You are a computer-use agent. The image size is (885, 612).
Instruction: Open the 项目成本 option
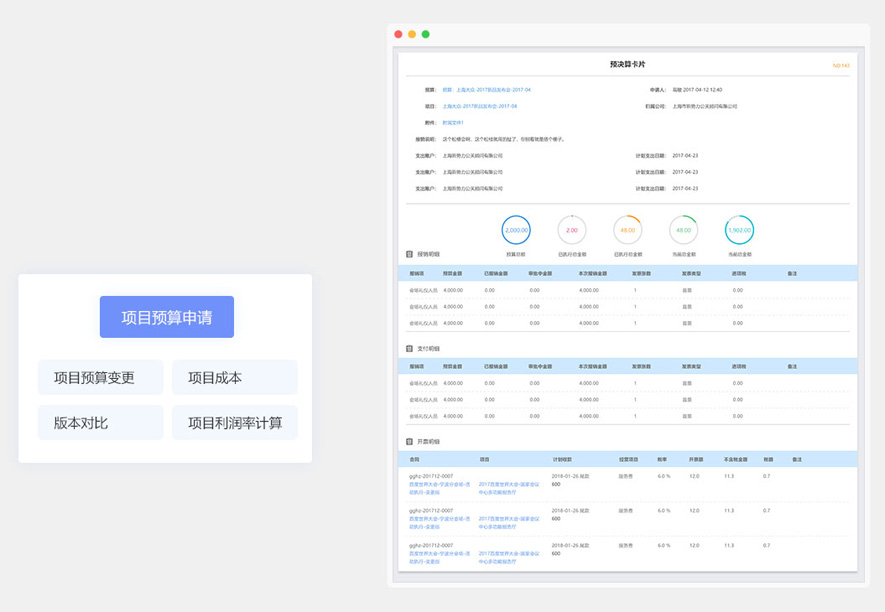pyautogui.click(x=234, y=378)
